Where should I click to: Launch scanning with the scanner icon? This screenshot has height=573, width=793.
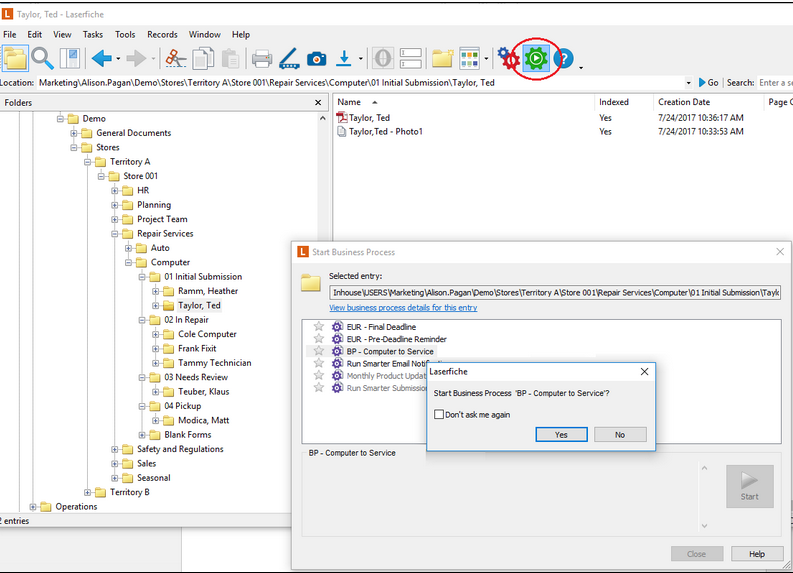pyautogui.click(x=289, y=59)
